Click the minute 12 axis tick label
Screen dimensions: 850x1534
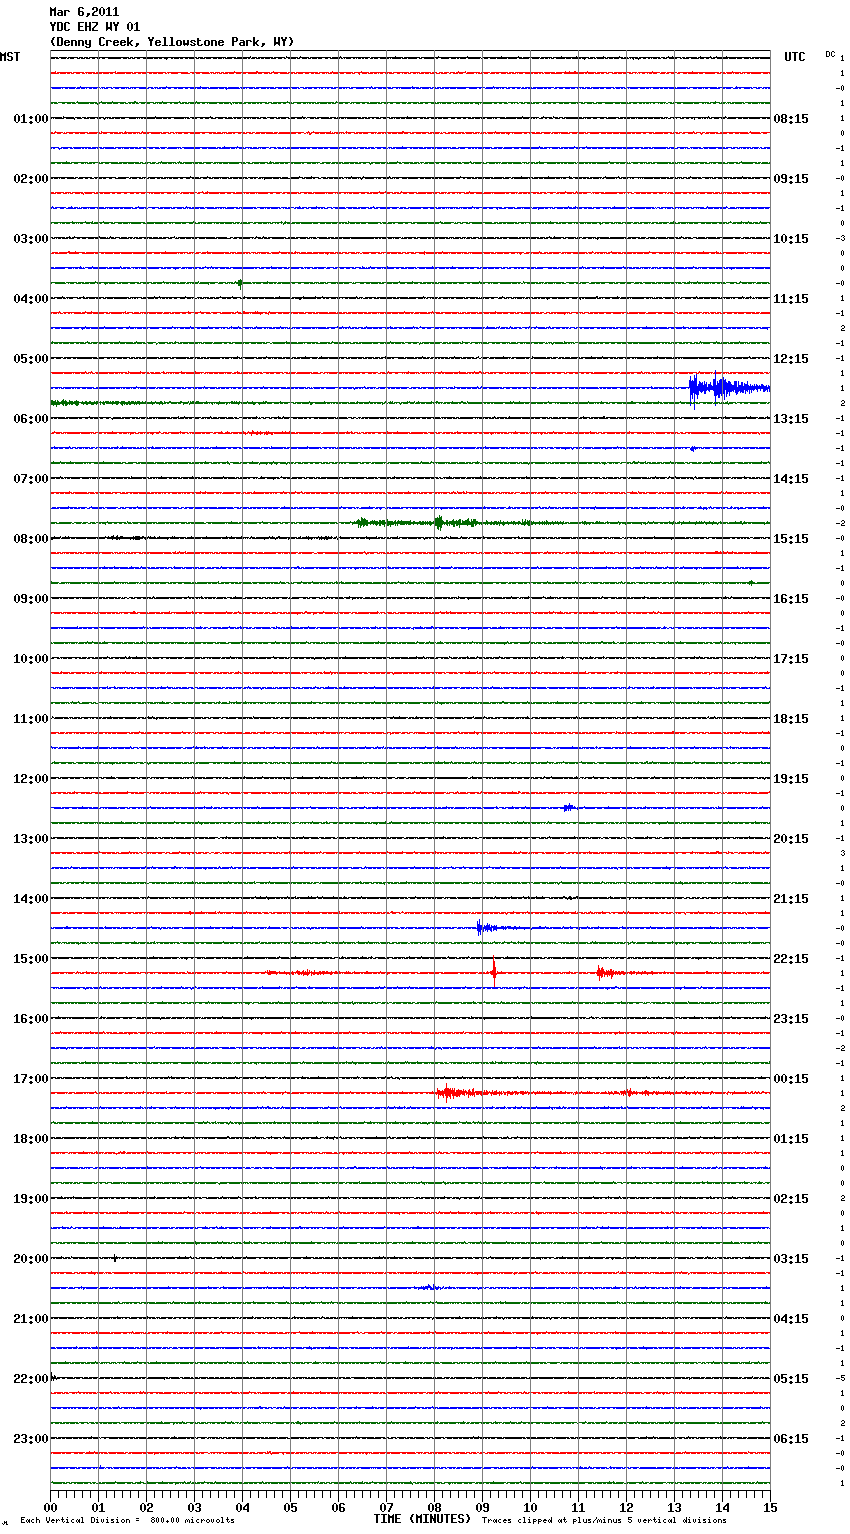(626, 1507)
